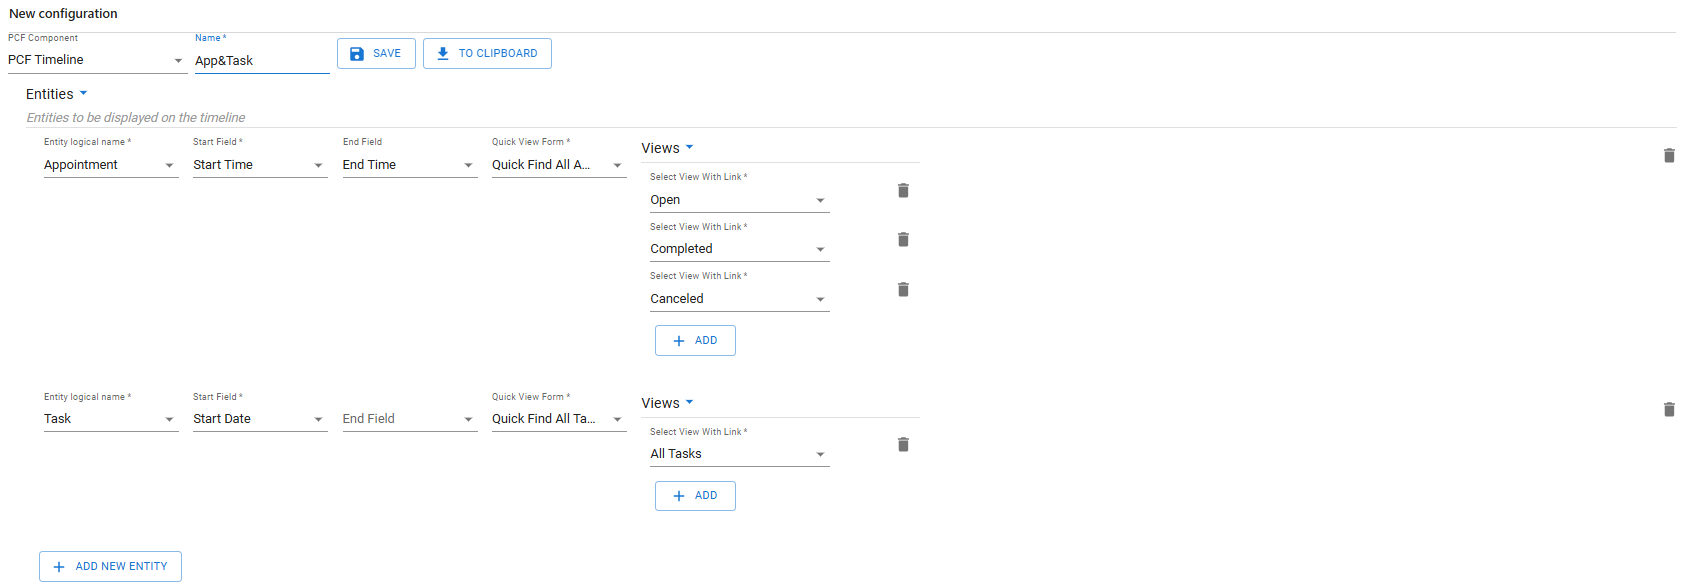
Task: Save the App&Task configuration
Action: [376, 54]
